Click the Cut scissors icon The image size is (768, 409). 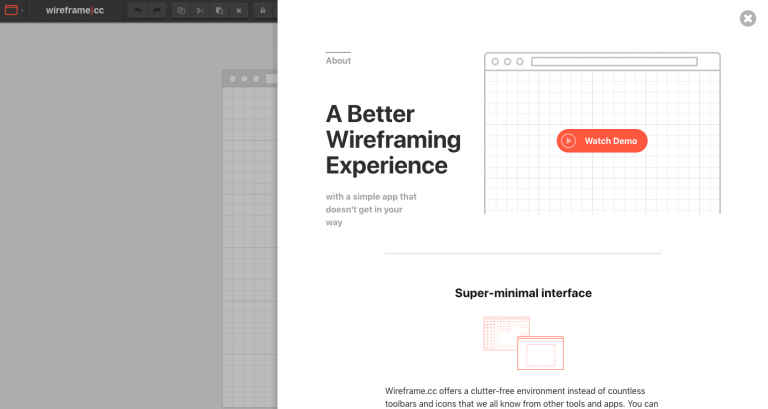[x=200, y=10]
